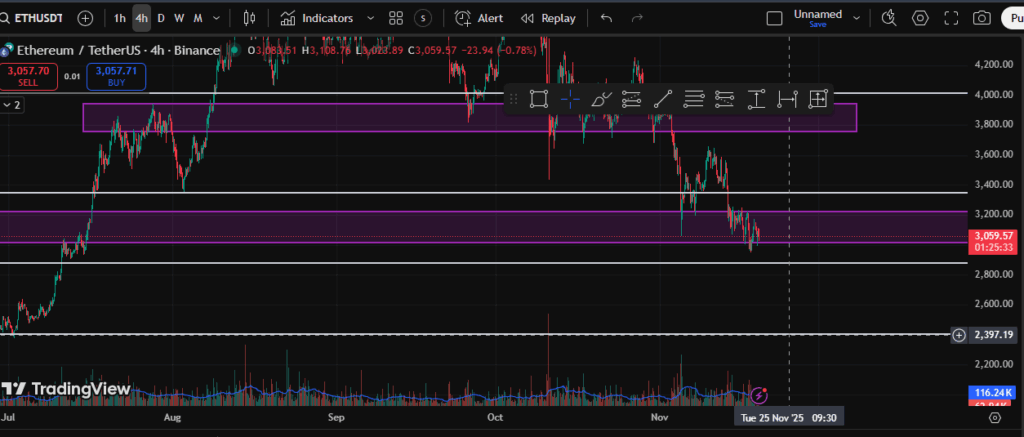Start bar Replay mode
Screen dimensions: 1024x437
[x=549, y=18]
